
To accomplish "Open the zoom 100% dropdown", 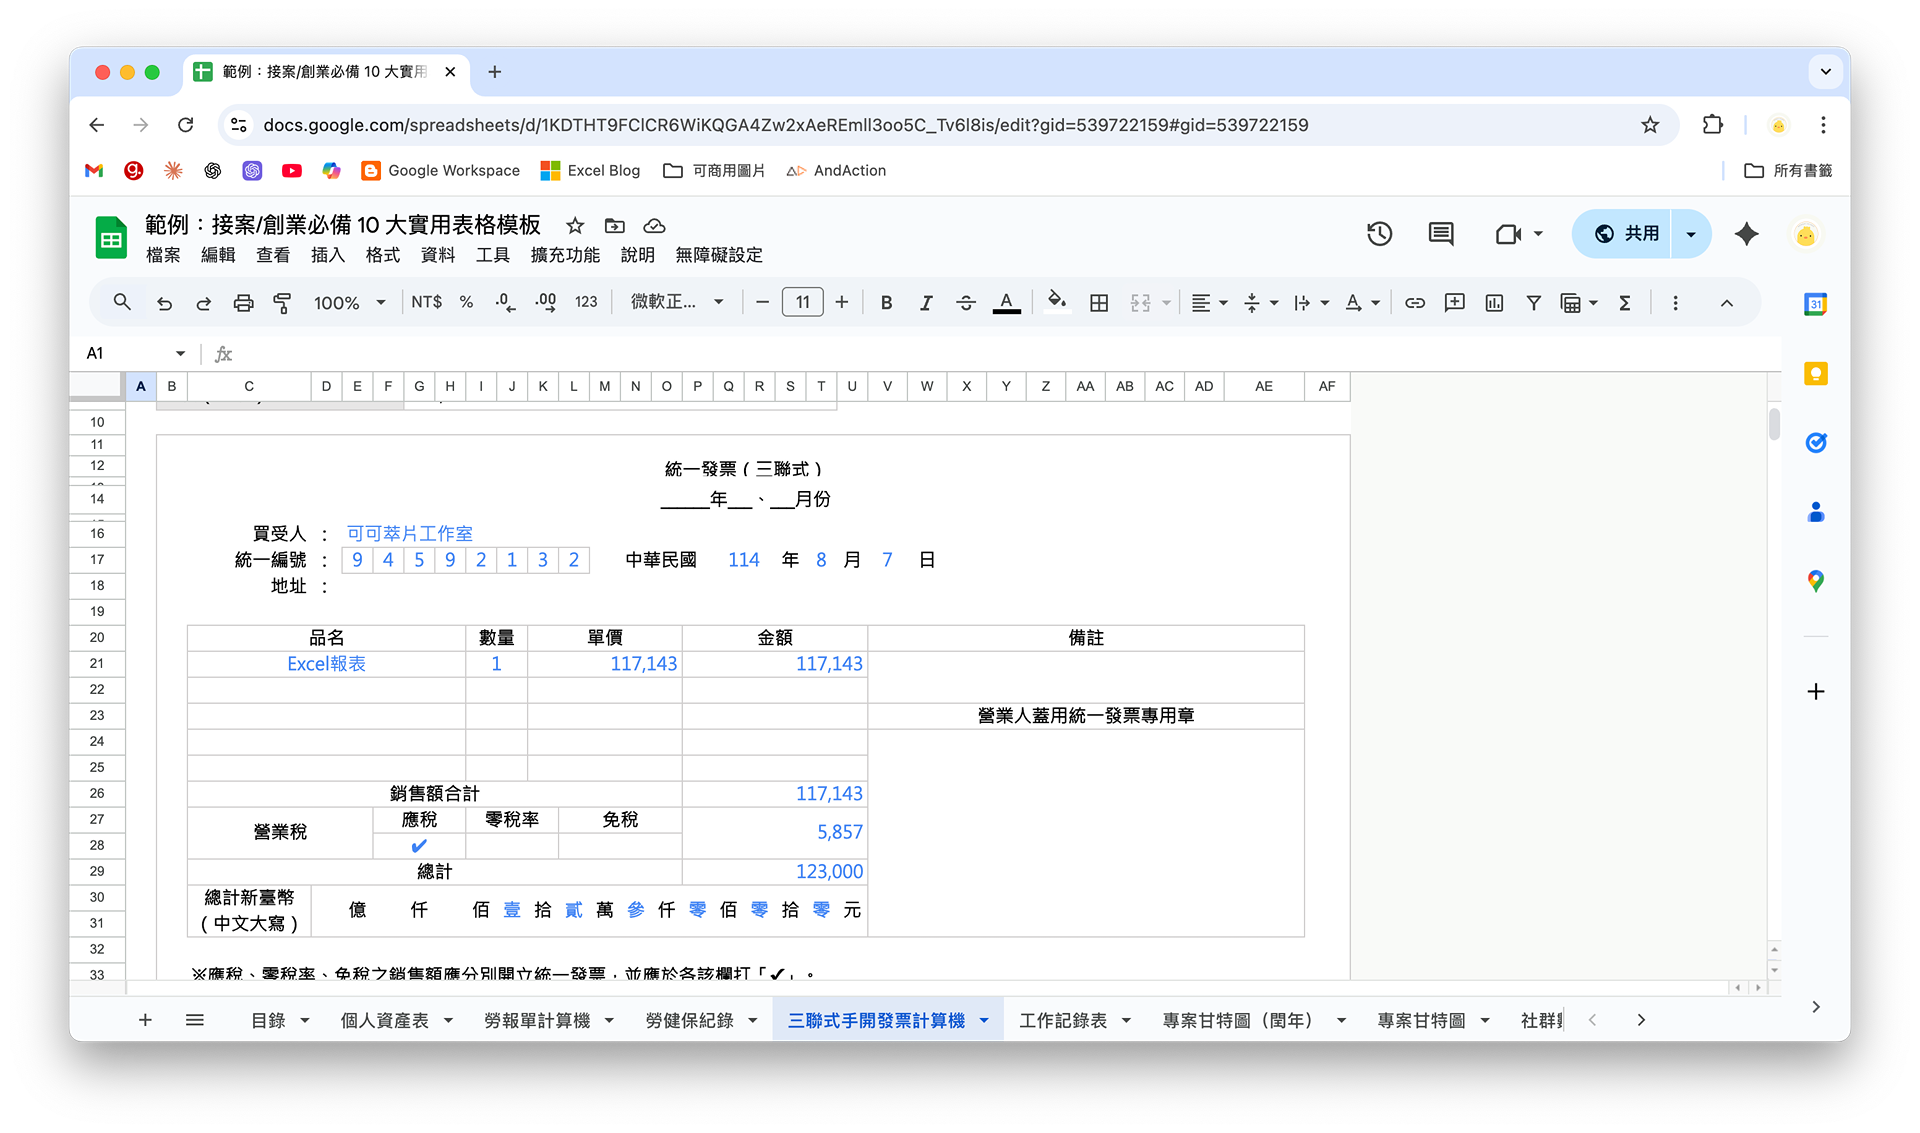I will pyautogui.click(x=349, y=303).
